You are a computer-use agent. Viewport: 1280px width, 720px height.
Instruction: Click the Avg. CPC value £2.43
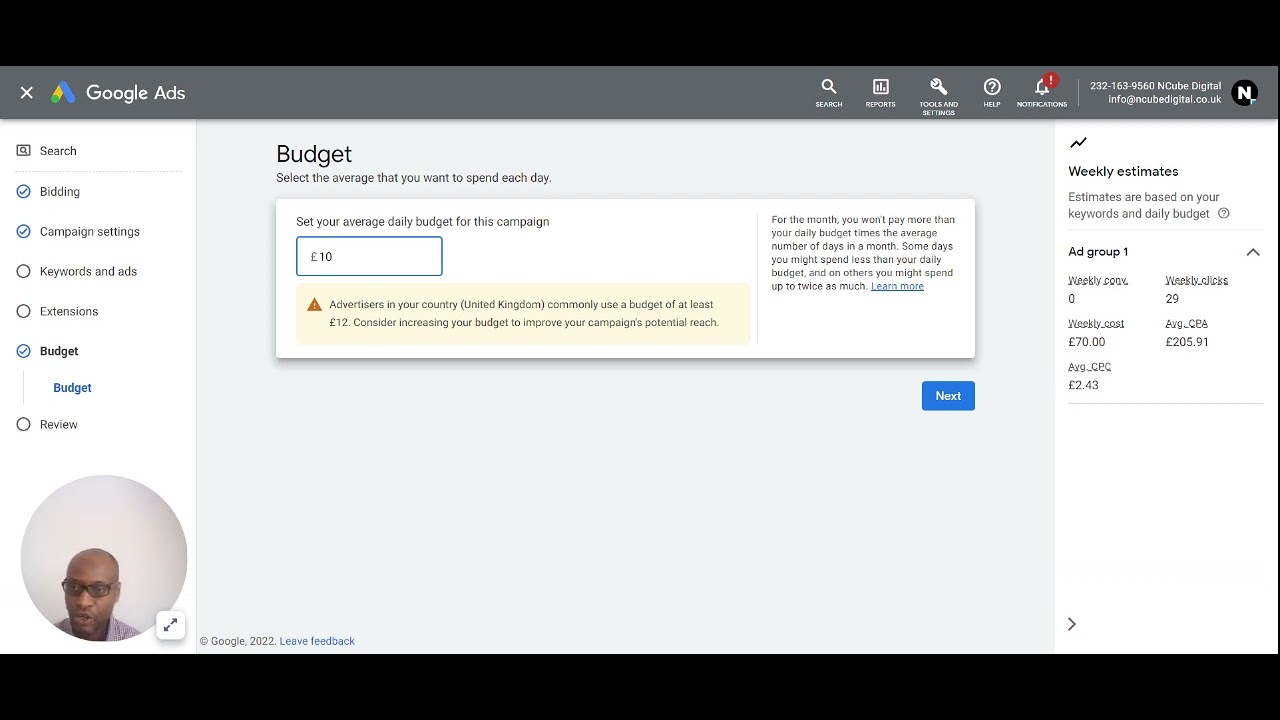[x=1083, y=385]
